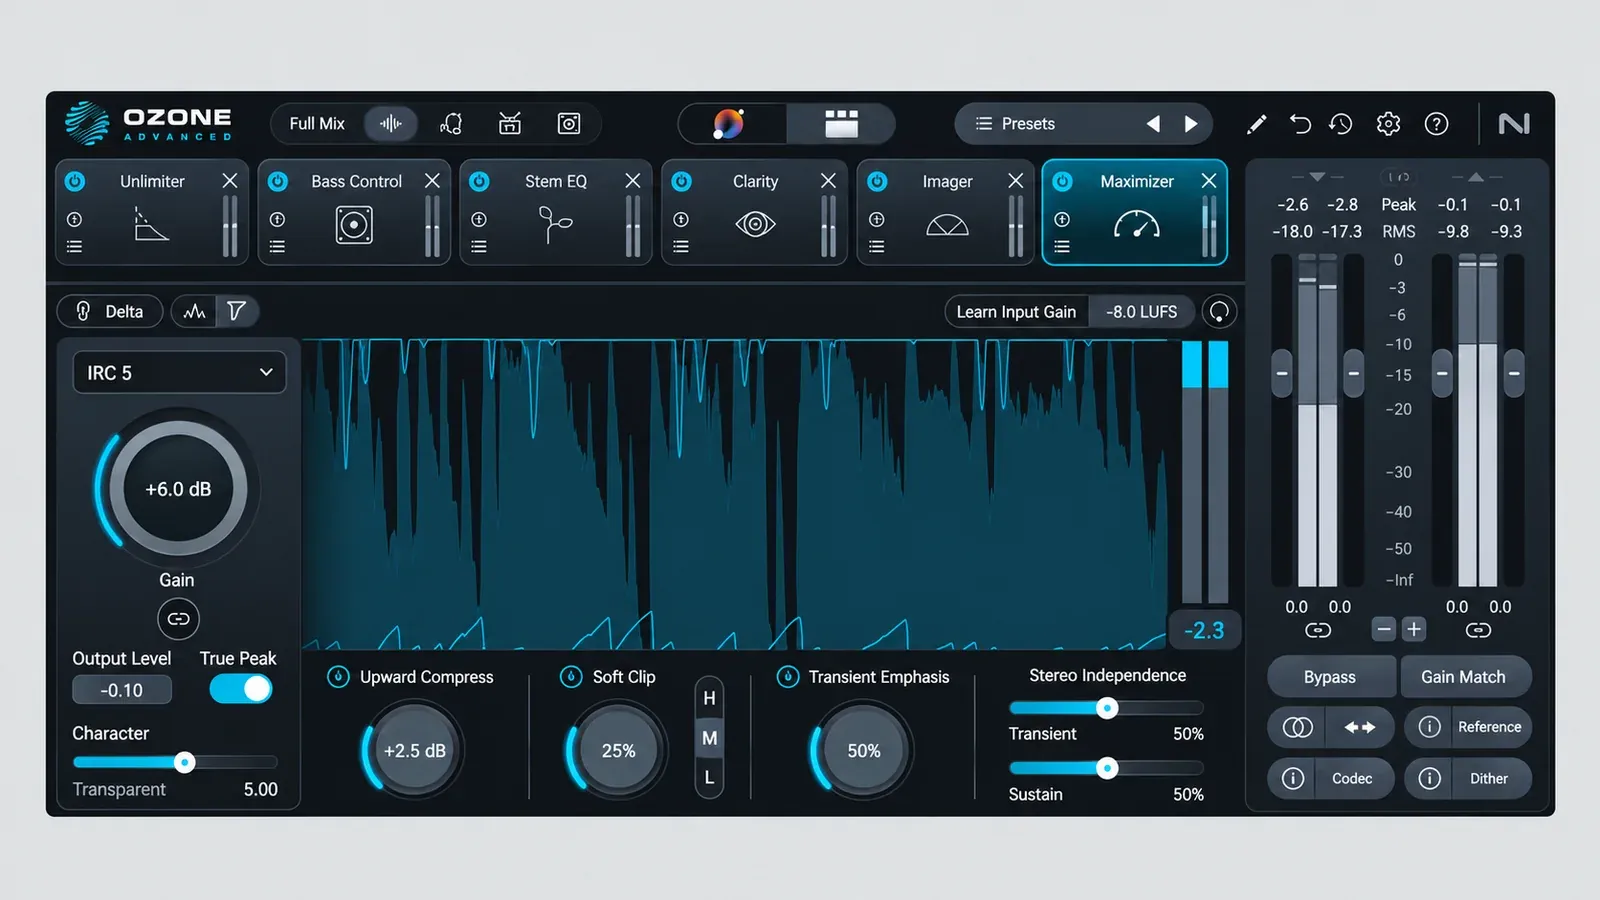Image resolution: width=1600 pixels, height=900 pixels.
Task: Click the filter funnel icon beside Delta
Action: (x=237, y=312)
